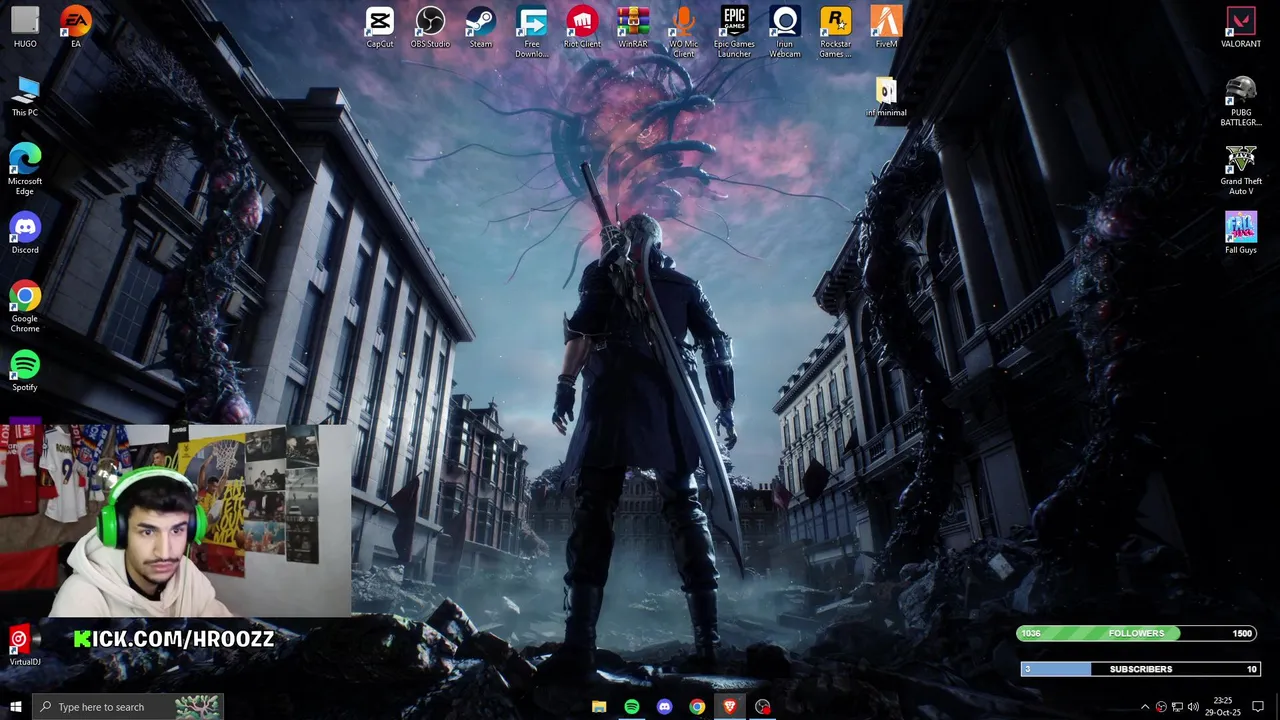
Task: Open the Free Download Manager shortcut
Action: [x=532, y=32]
